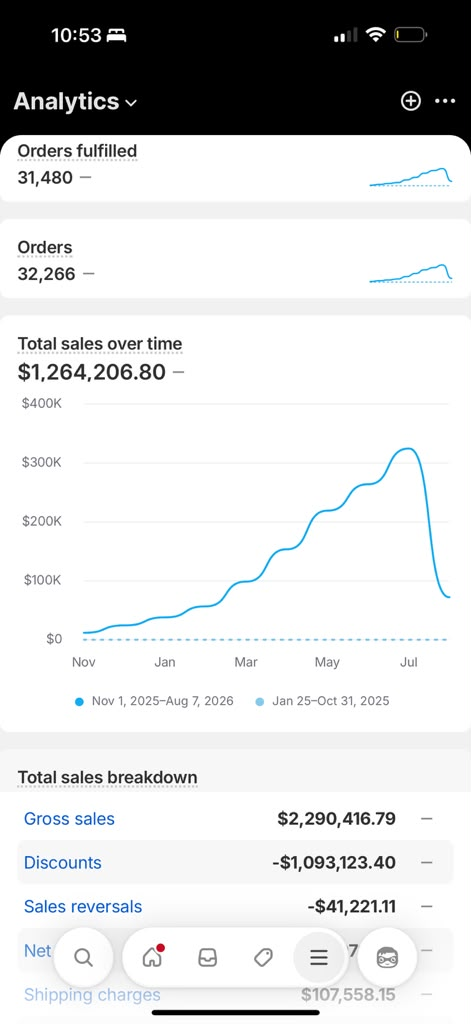Open the Orders fulfilled card
The image size is (471, 1024).
[x=235, y=168]
